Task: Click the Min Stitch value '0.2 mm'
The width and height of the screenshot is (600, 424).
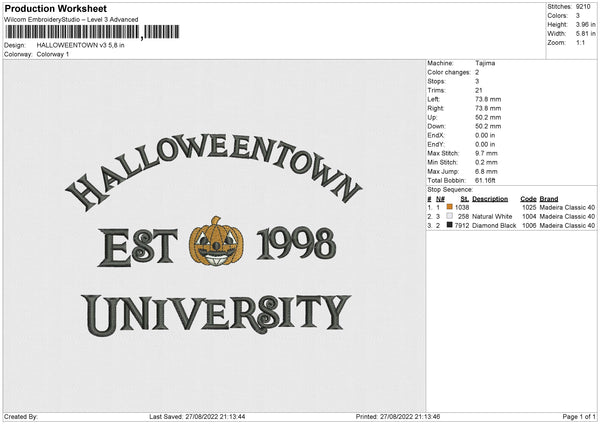Action: tap(486, 162)
